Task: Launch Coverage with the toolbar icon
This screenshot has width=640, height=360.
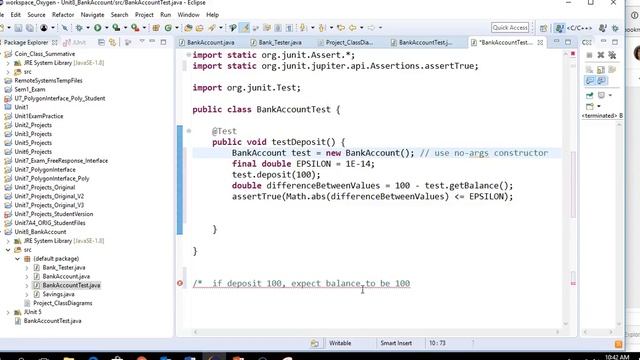Action: click(x=116, y=28)
